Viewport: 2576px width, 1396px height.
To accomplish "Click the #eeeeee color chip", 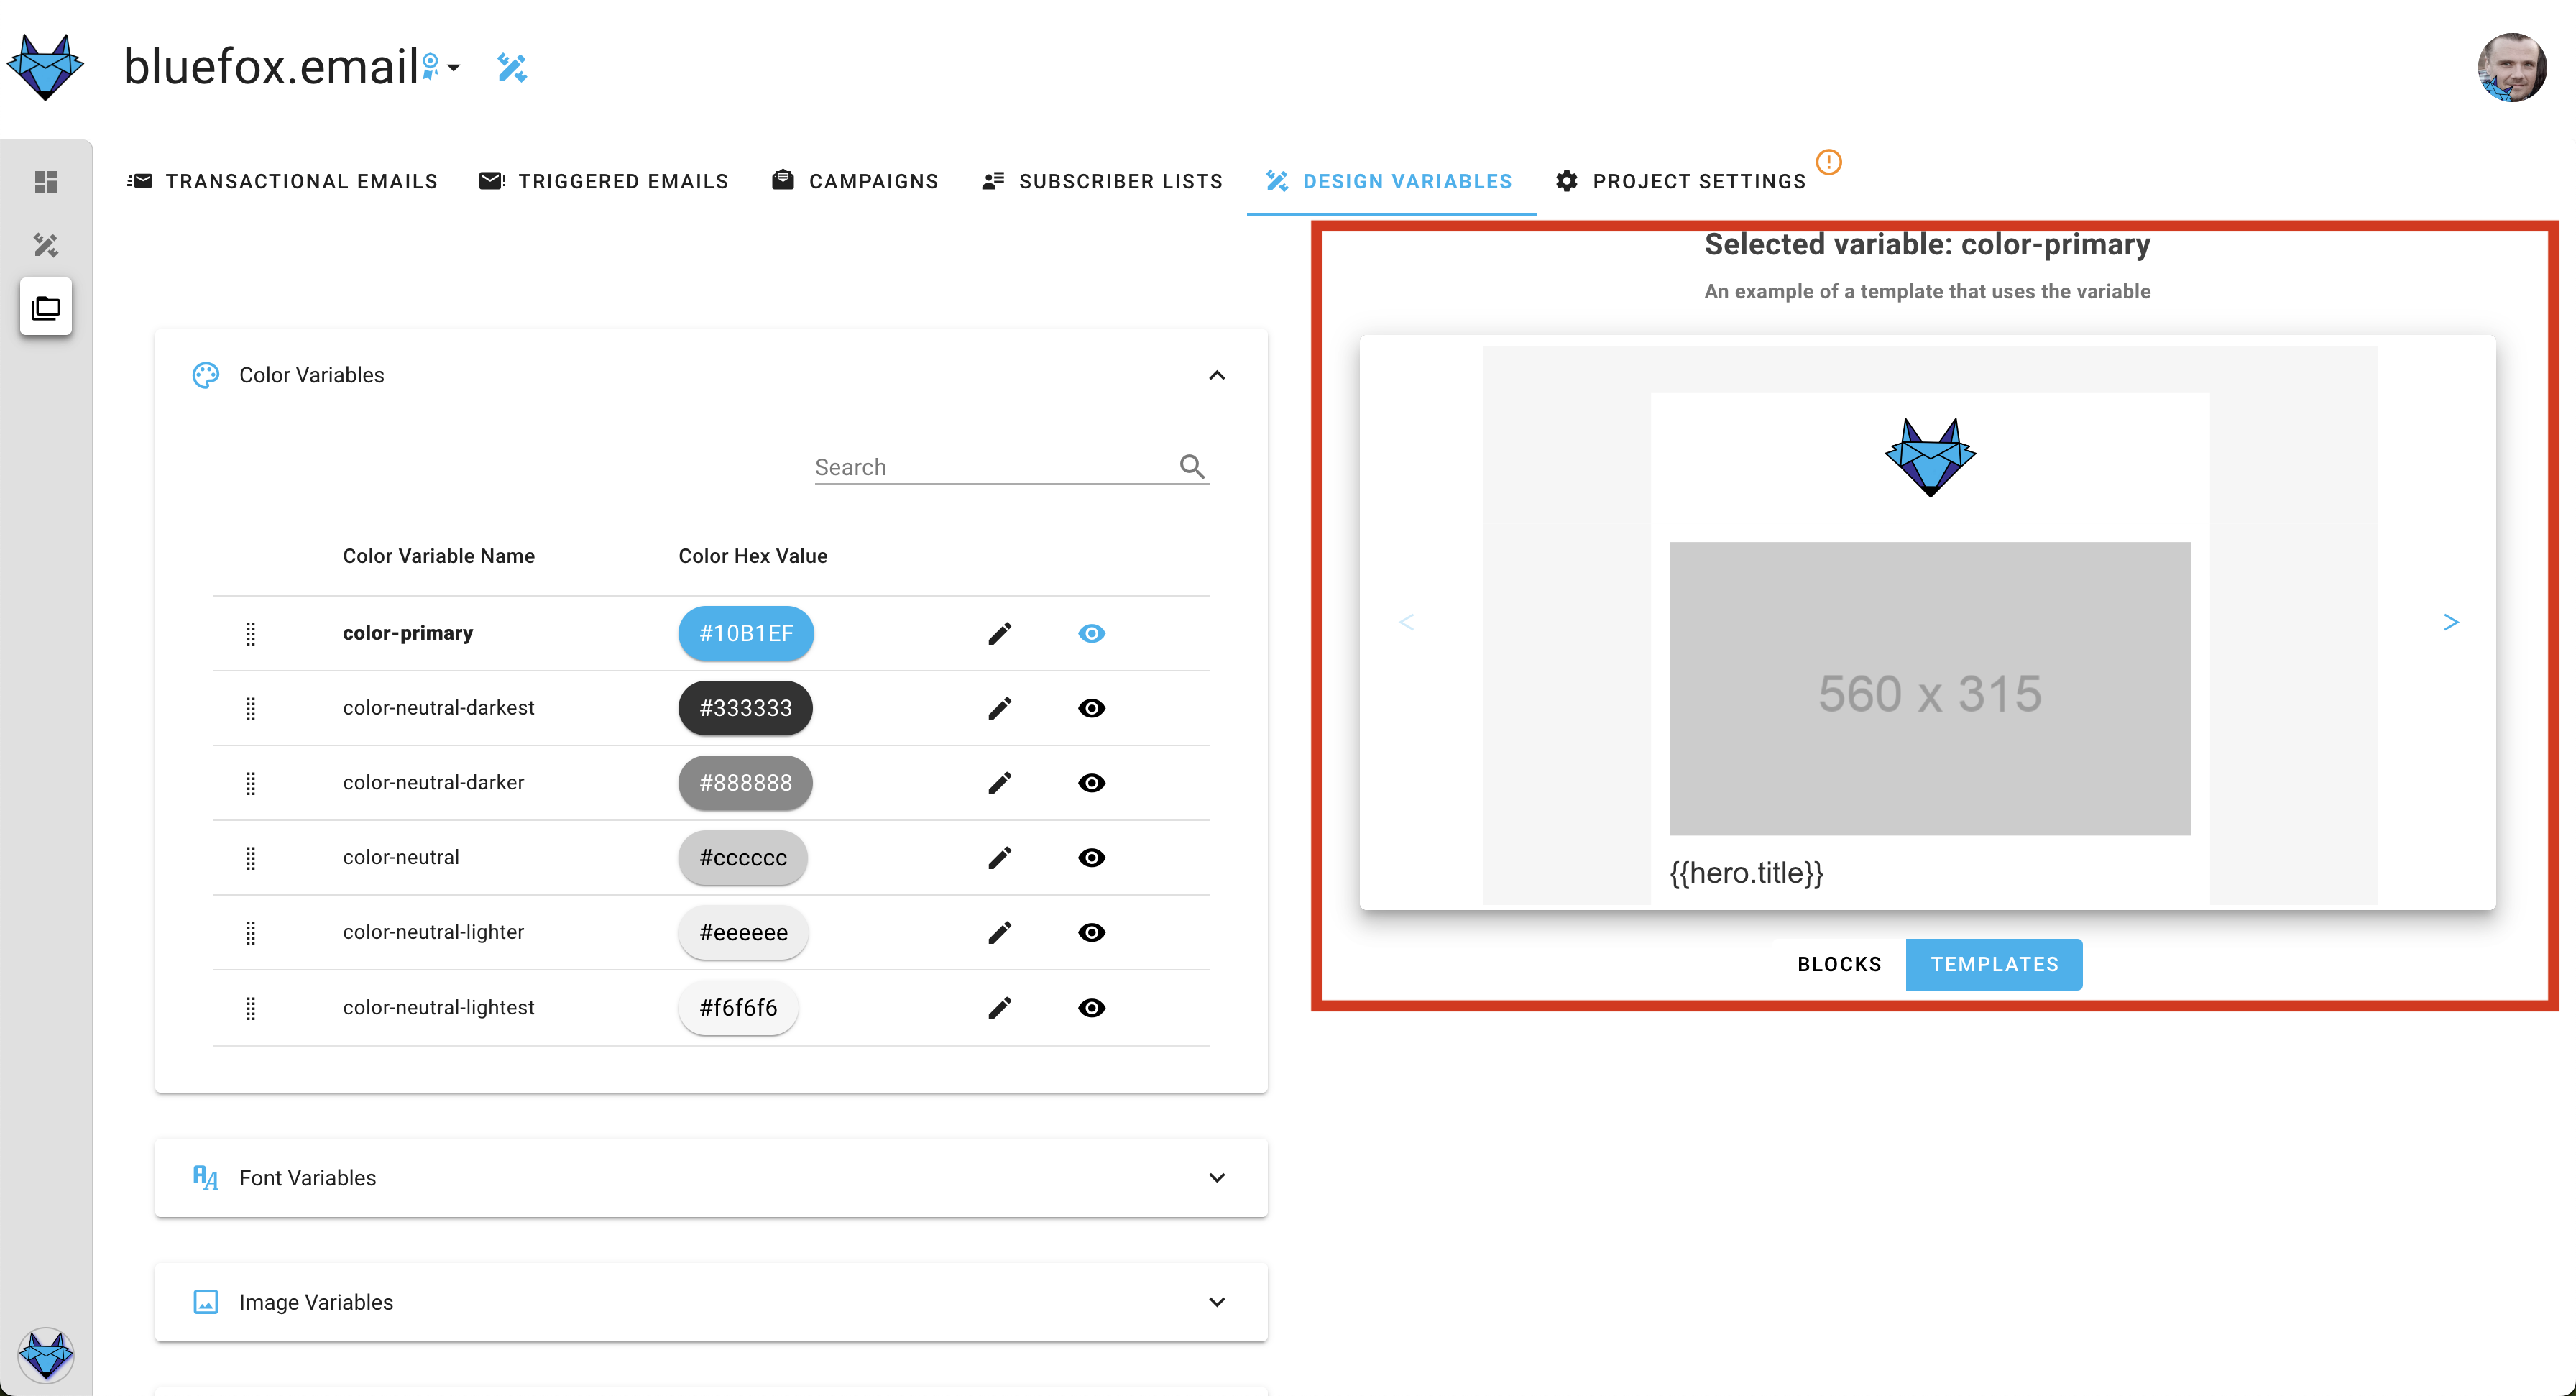I will point(743,932).
